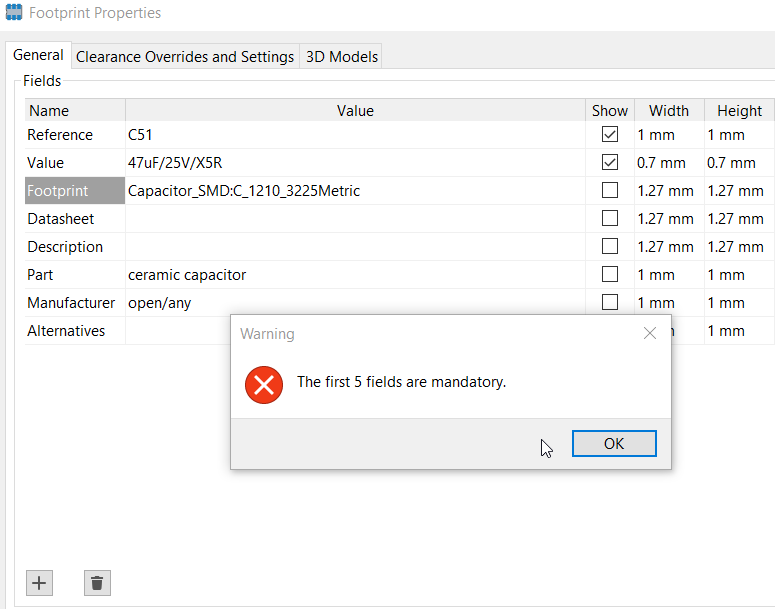Select the Datasheet name cell
775x609 pixels.
coord(75,218)
